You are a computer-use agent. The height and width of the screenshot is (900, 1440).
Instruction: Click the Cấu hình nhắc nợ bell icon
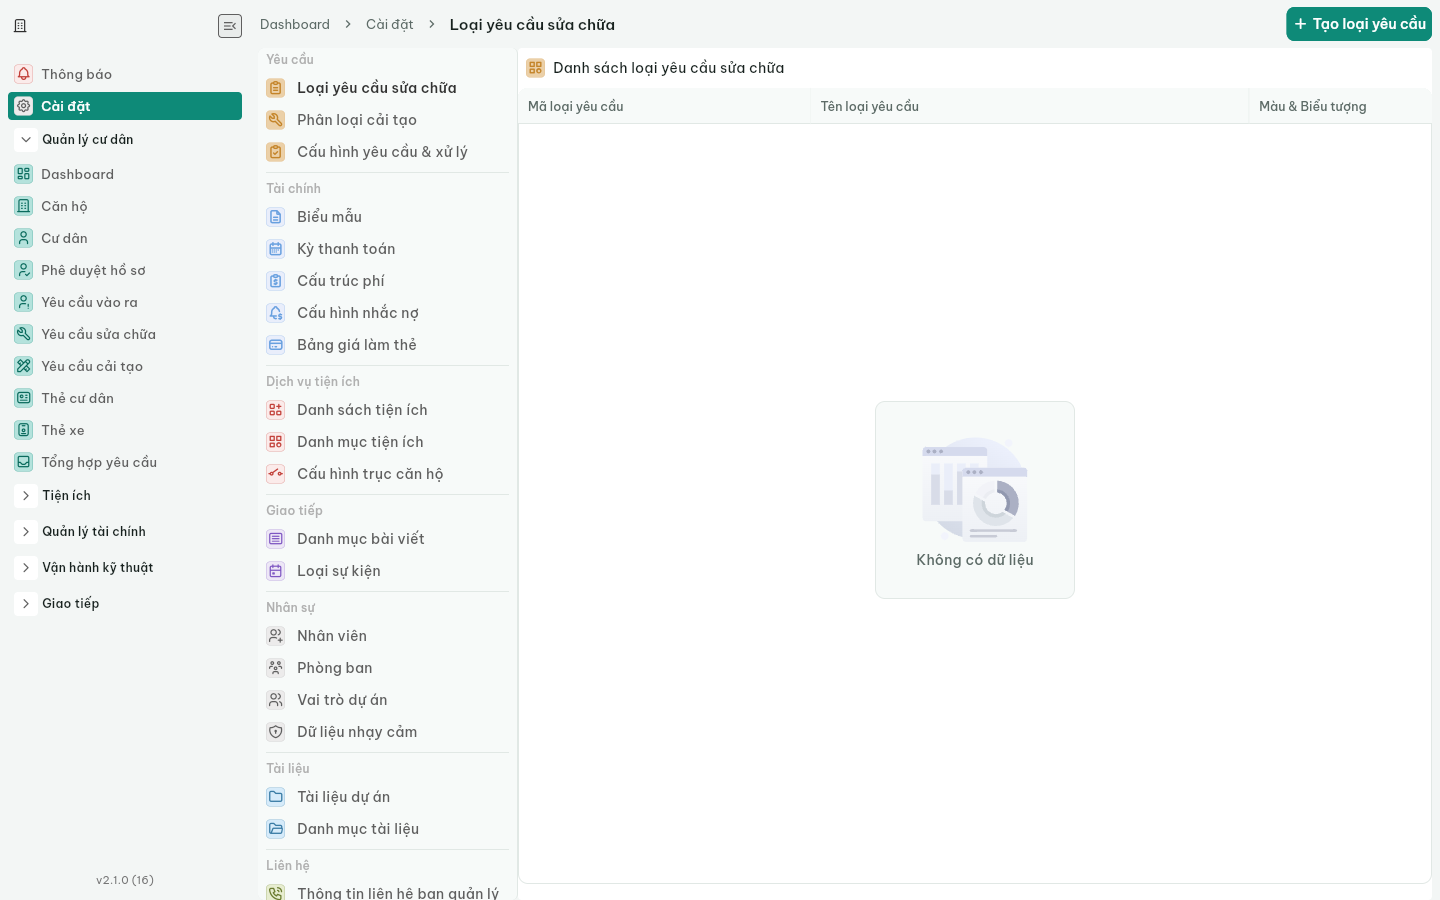coord(276,313)
